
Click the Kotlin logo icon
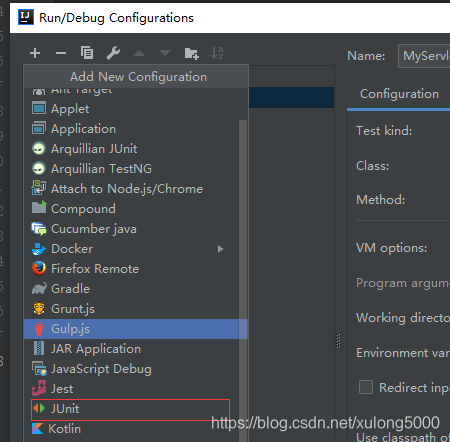tap(37, 429)
